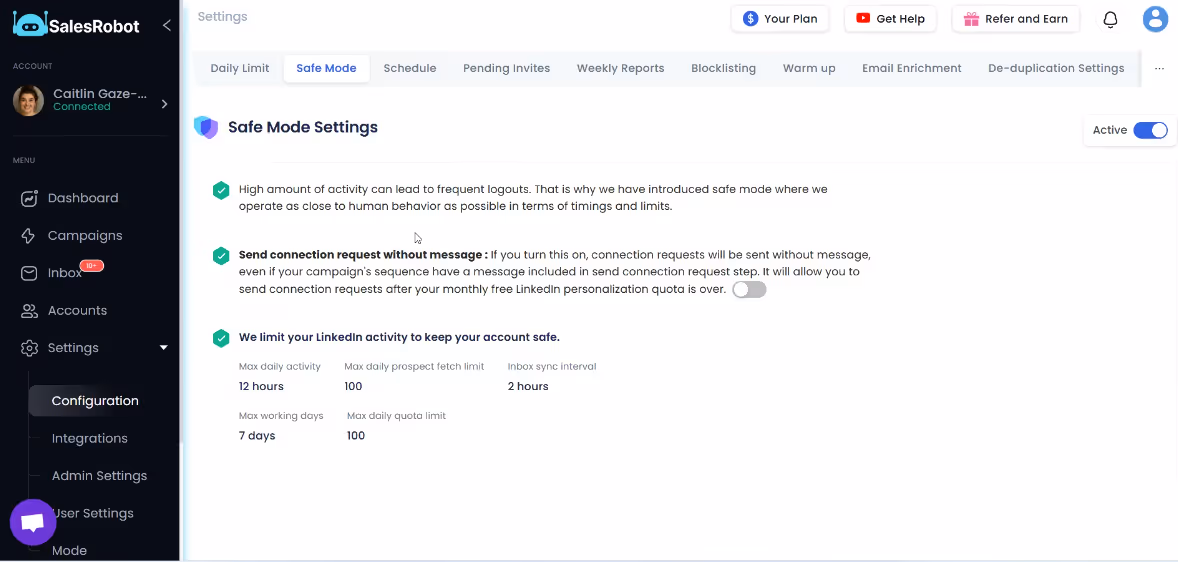The width and height of the screenshot is (1178, 562).
Task: Open User Settings under Settings
Action: point(93,513)
